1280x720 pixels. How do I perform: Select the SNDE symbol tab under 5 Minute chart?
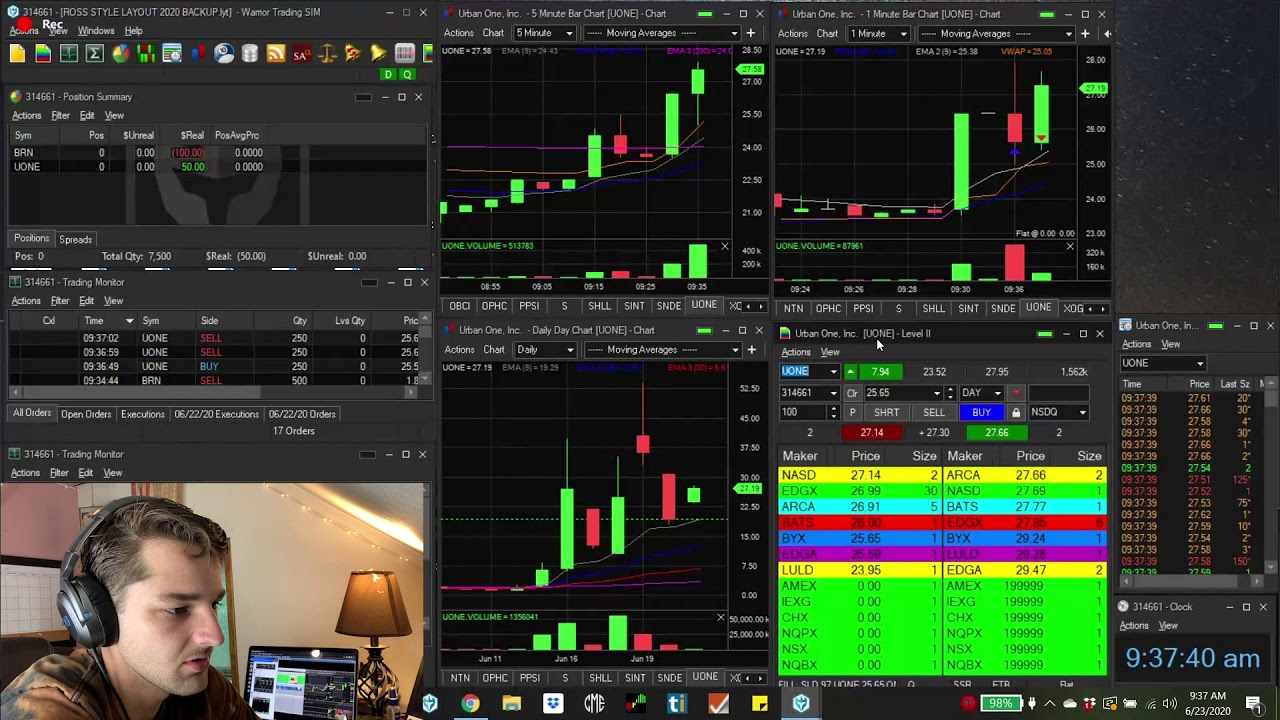[669, 306]
